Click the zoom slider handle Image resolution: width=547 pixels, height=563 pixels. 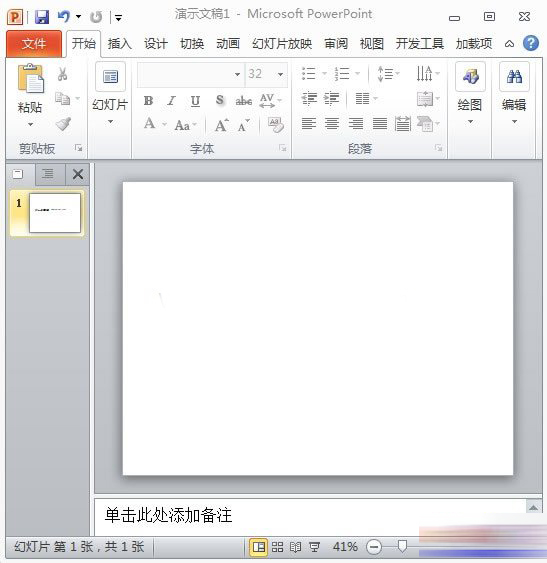coord(402,547)
